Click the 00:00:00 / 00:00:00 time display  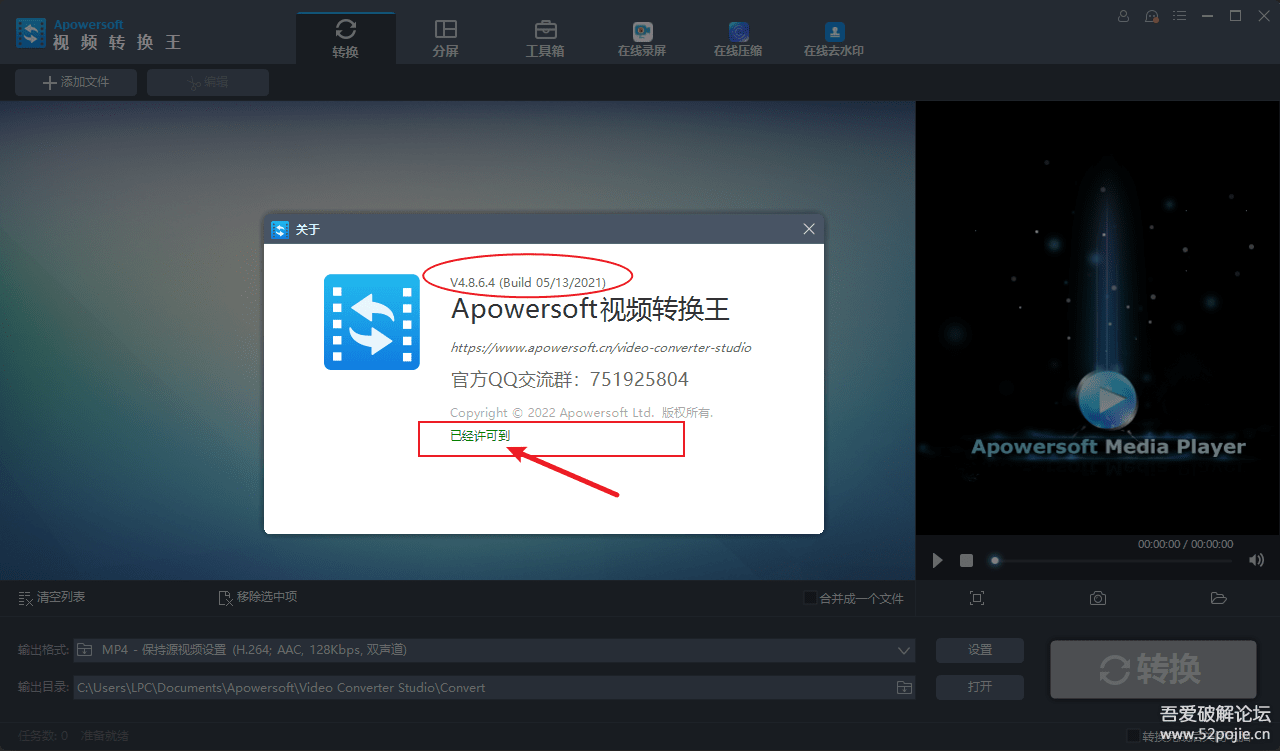click(x=1185, y=544)
